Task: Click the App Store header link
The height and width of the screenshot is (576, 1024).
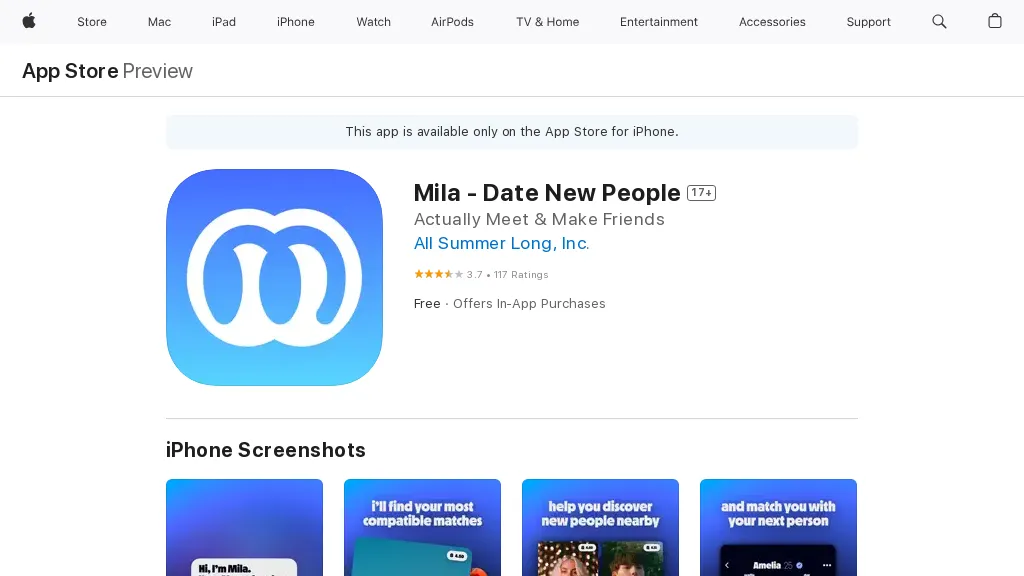Action: [71, 71]
